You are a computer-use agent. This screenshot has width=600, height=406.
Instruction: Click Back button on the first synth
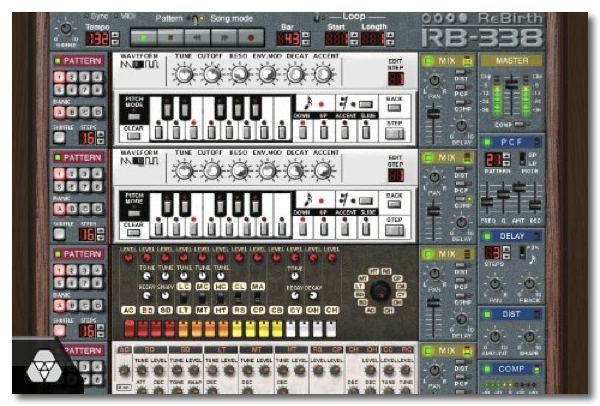coord(394,108)
